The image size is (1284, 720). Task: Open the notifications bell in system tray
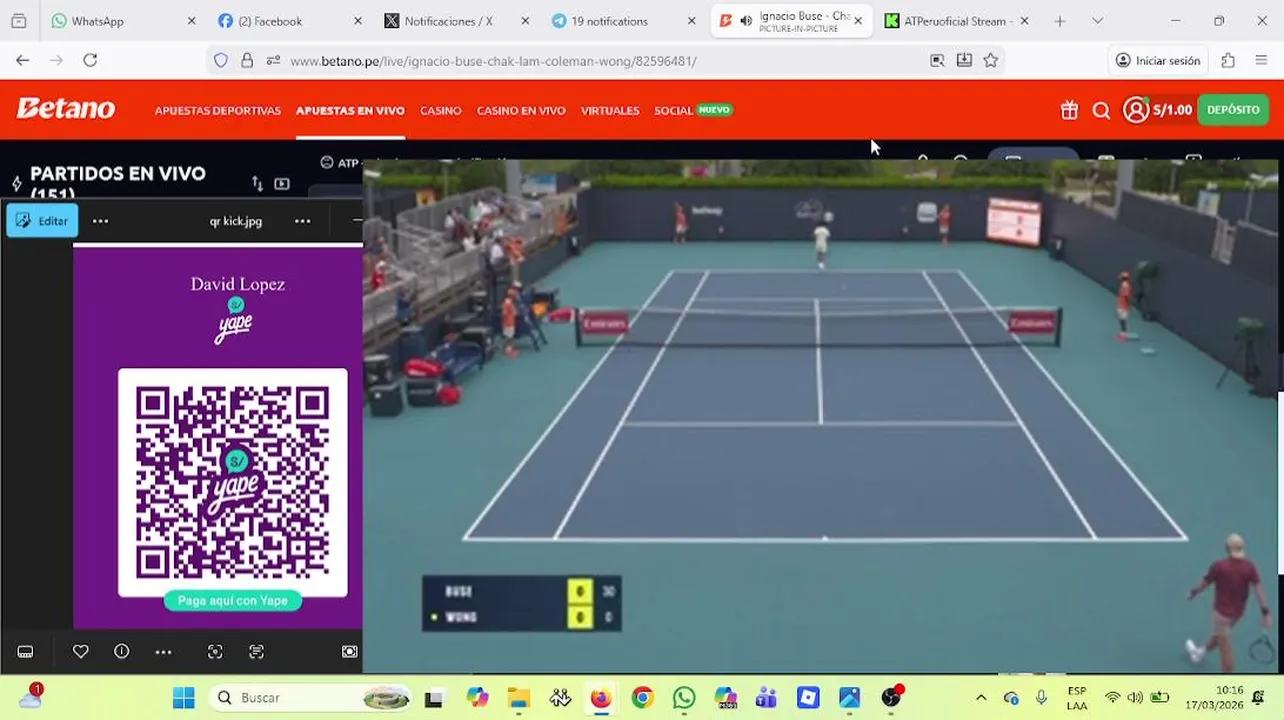point(1260,697)
